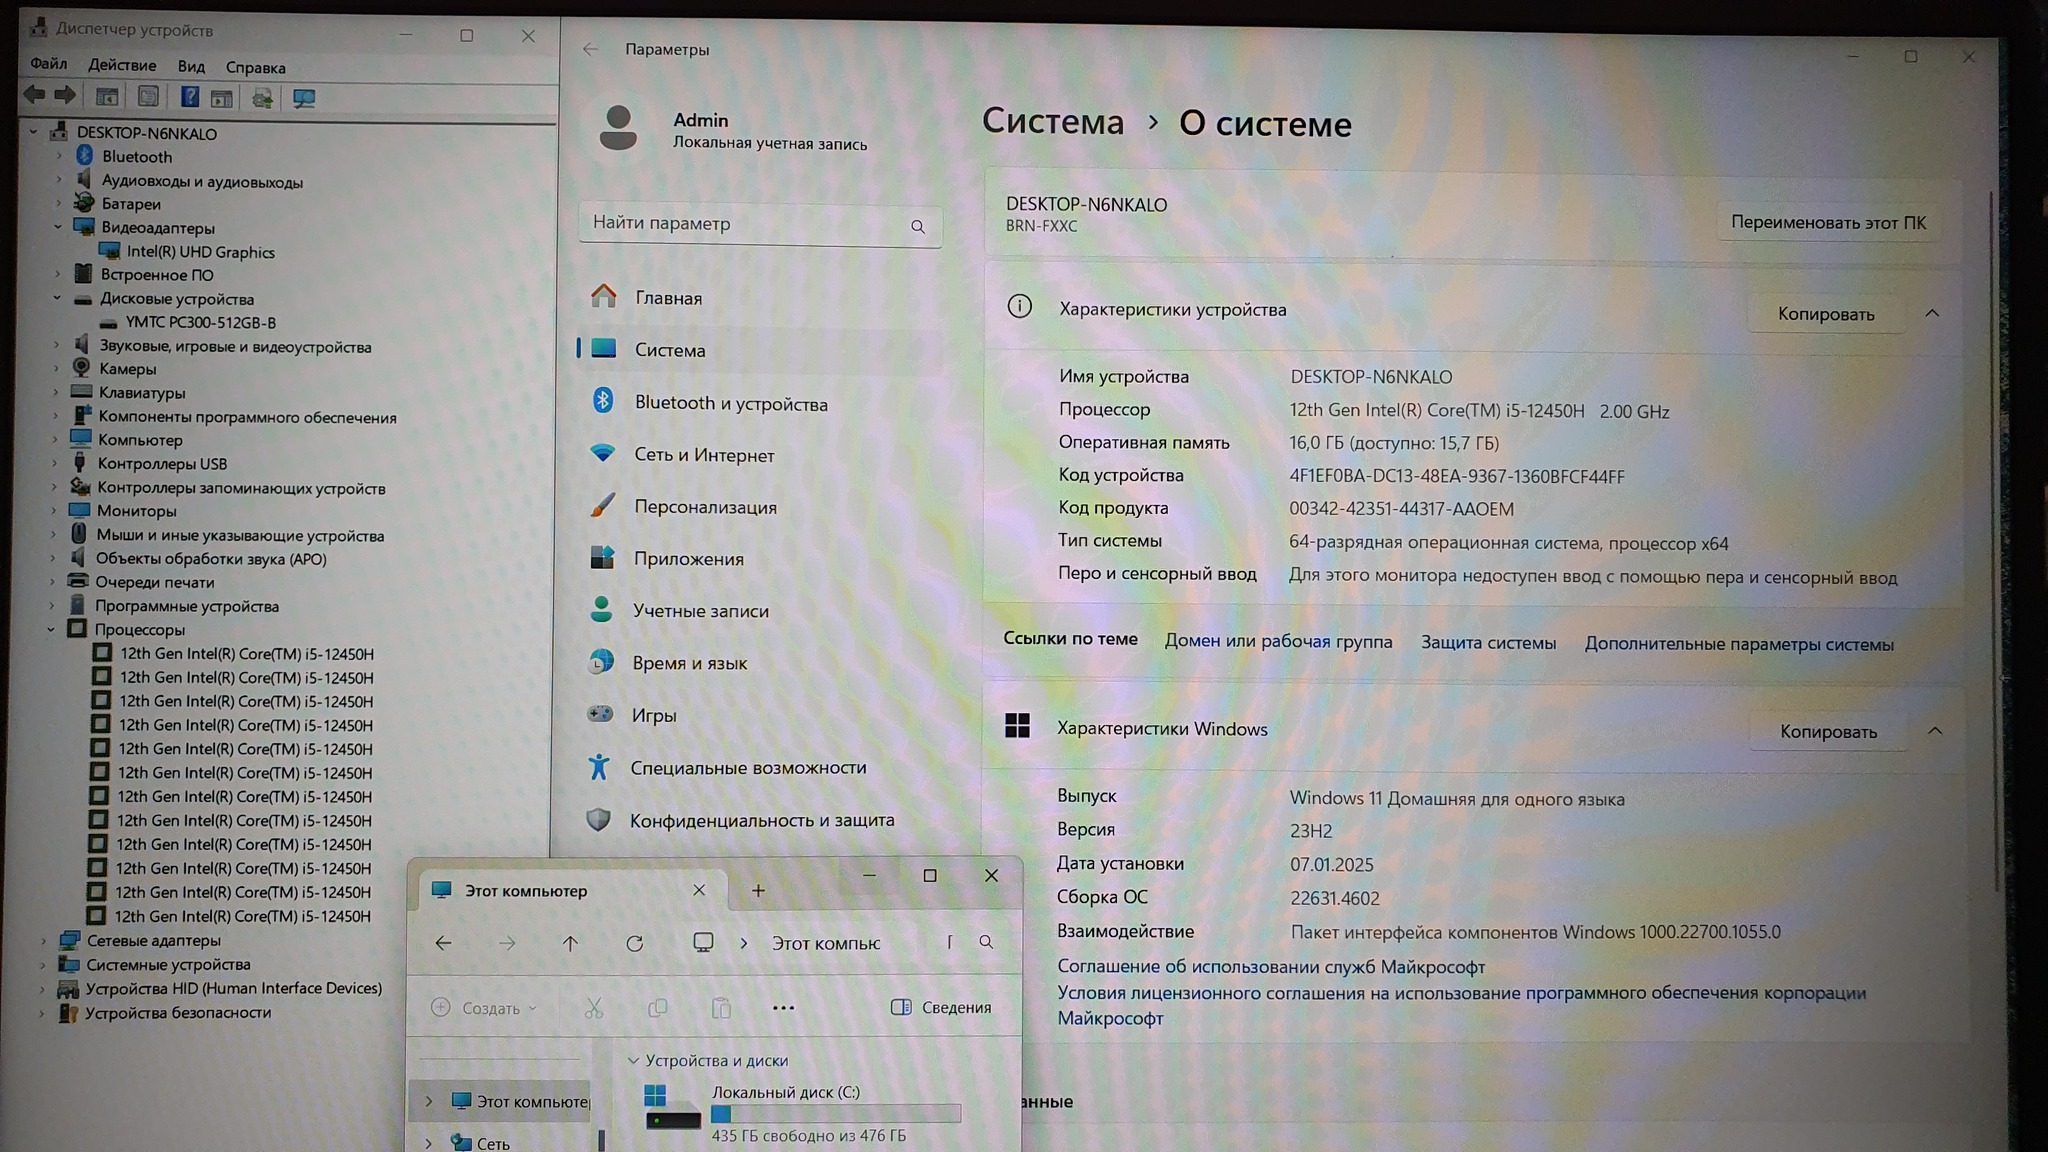
Task: Click the Local Disk C usage bar
Action: [835, 1114]
